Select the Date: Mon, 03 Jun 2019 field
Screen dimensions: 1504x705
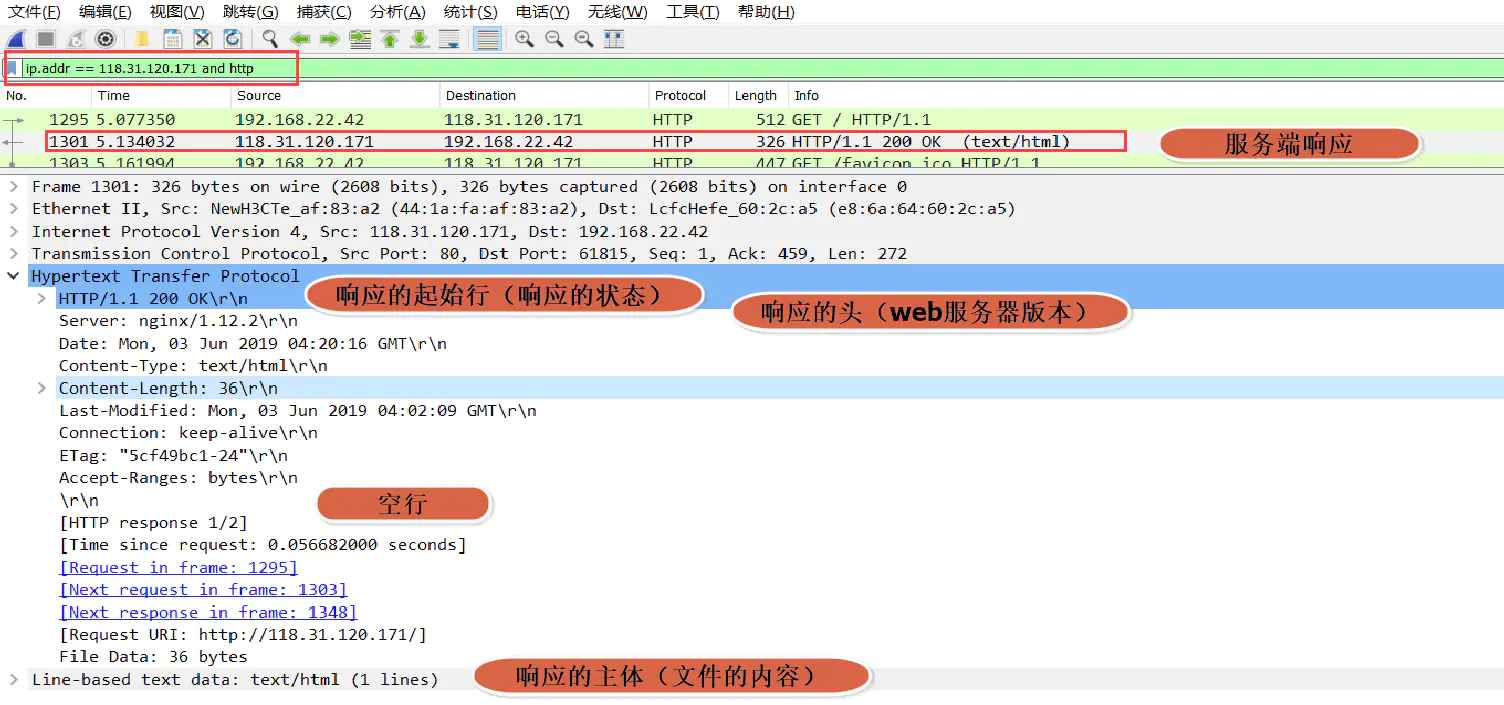click(x=252, y=343)
